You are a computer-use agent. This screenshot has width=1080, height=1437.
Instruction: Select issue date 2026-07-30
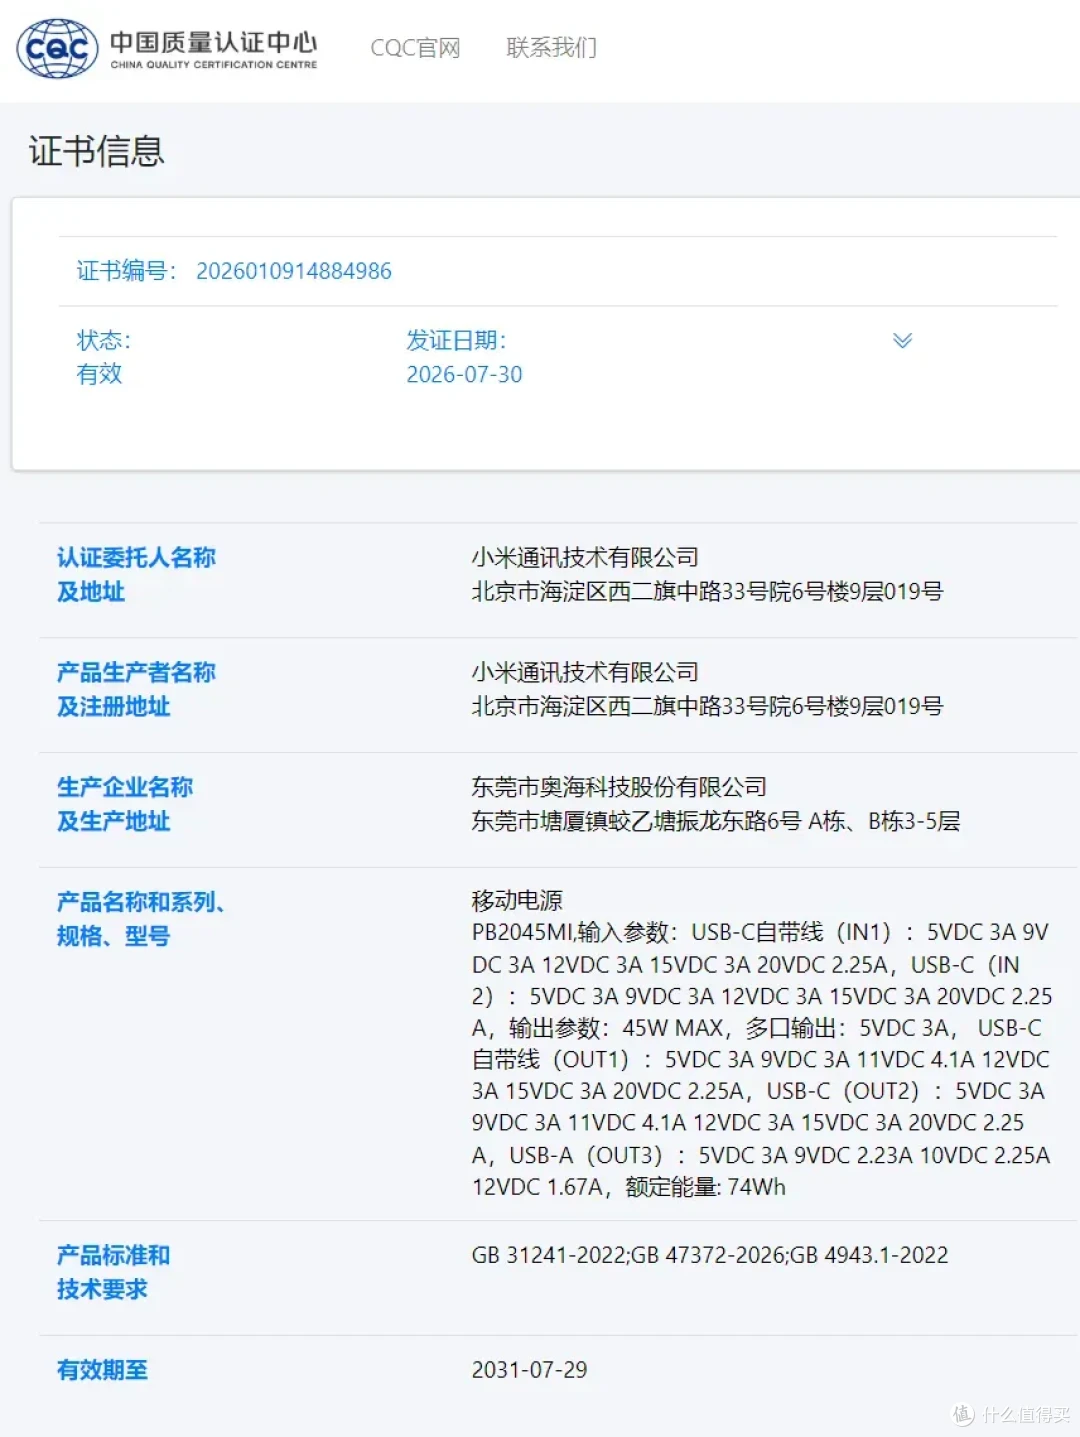point(464,374)
